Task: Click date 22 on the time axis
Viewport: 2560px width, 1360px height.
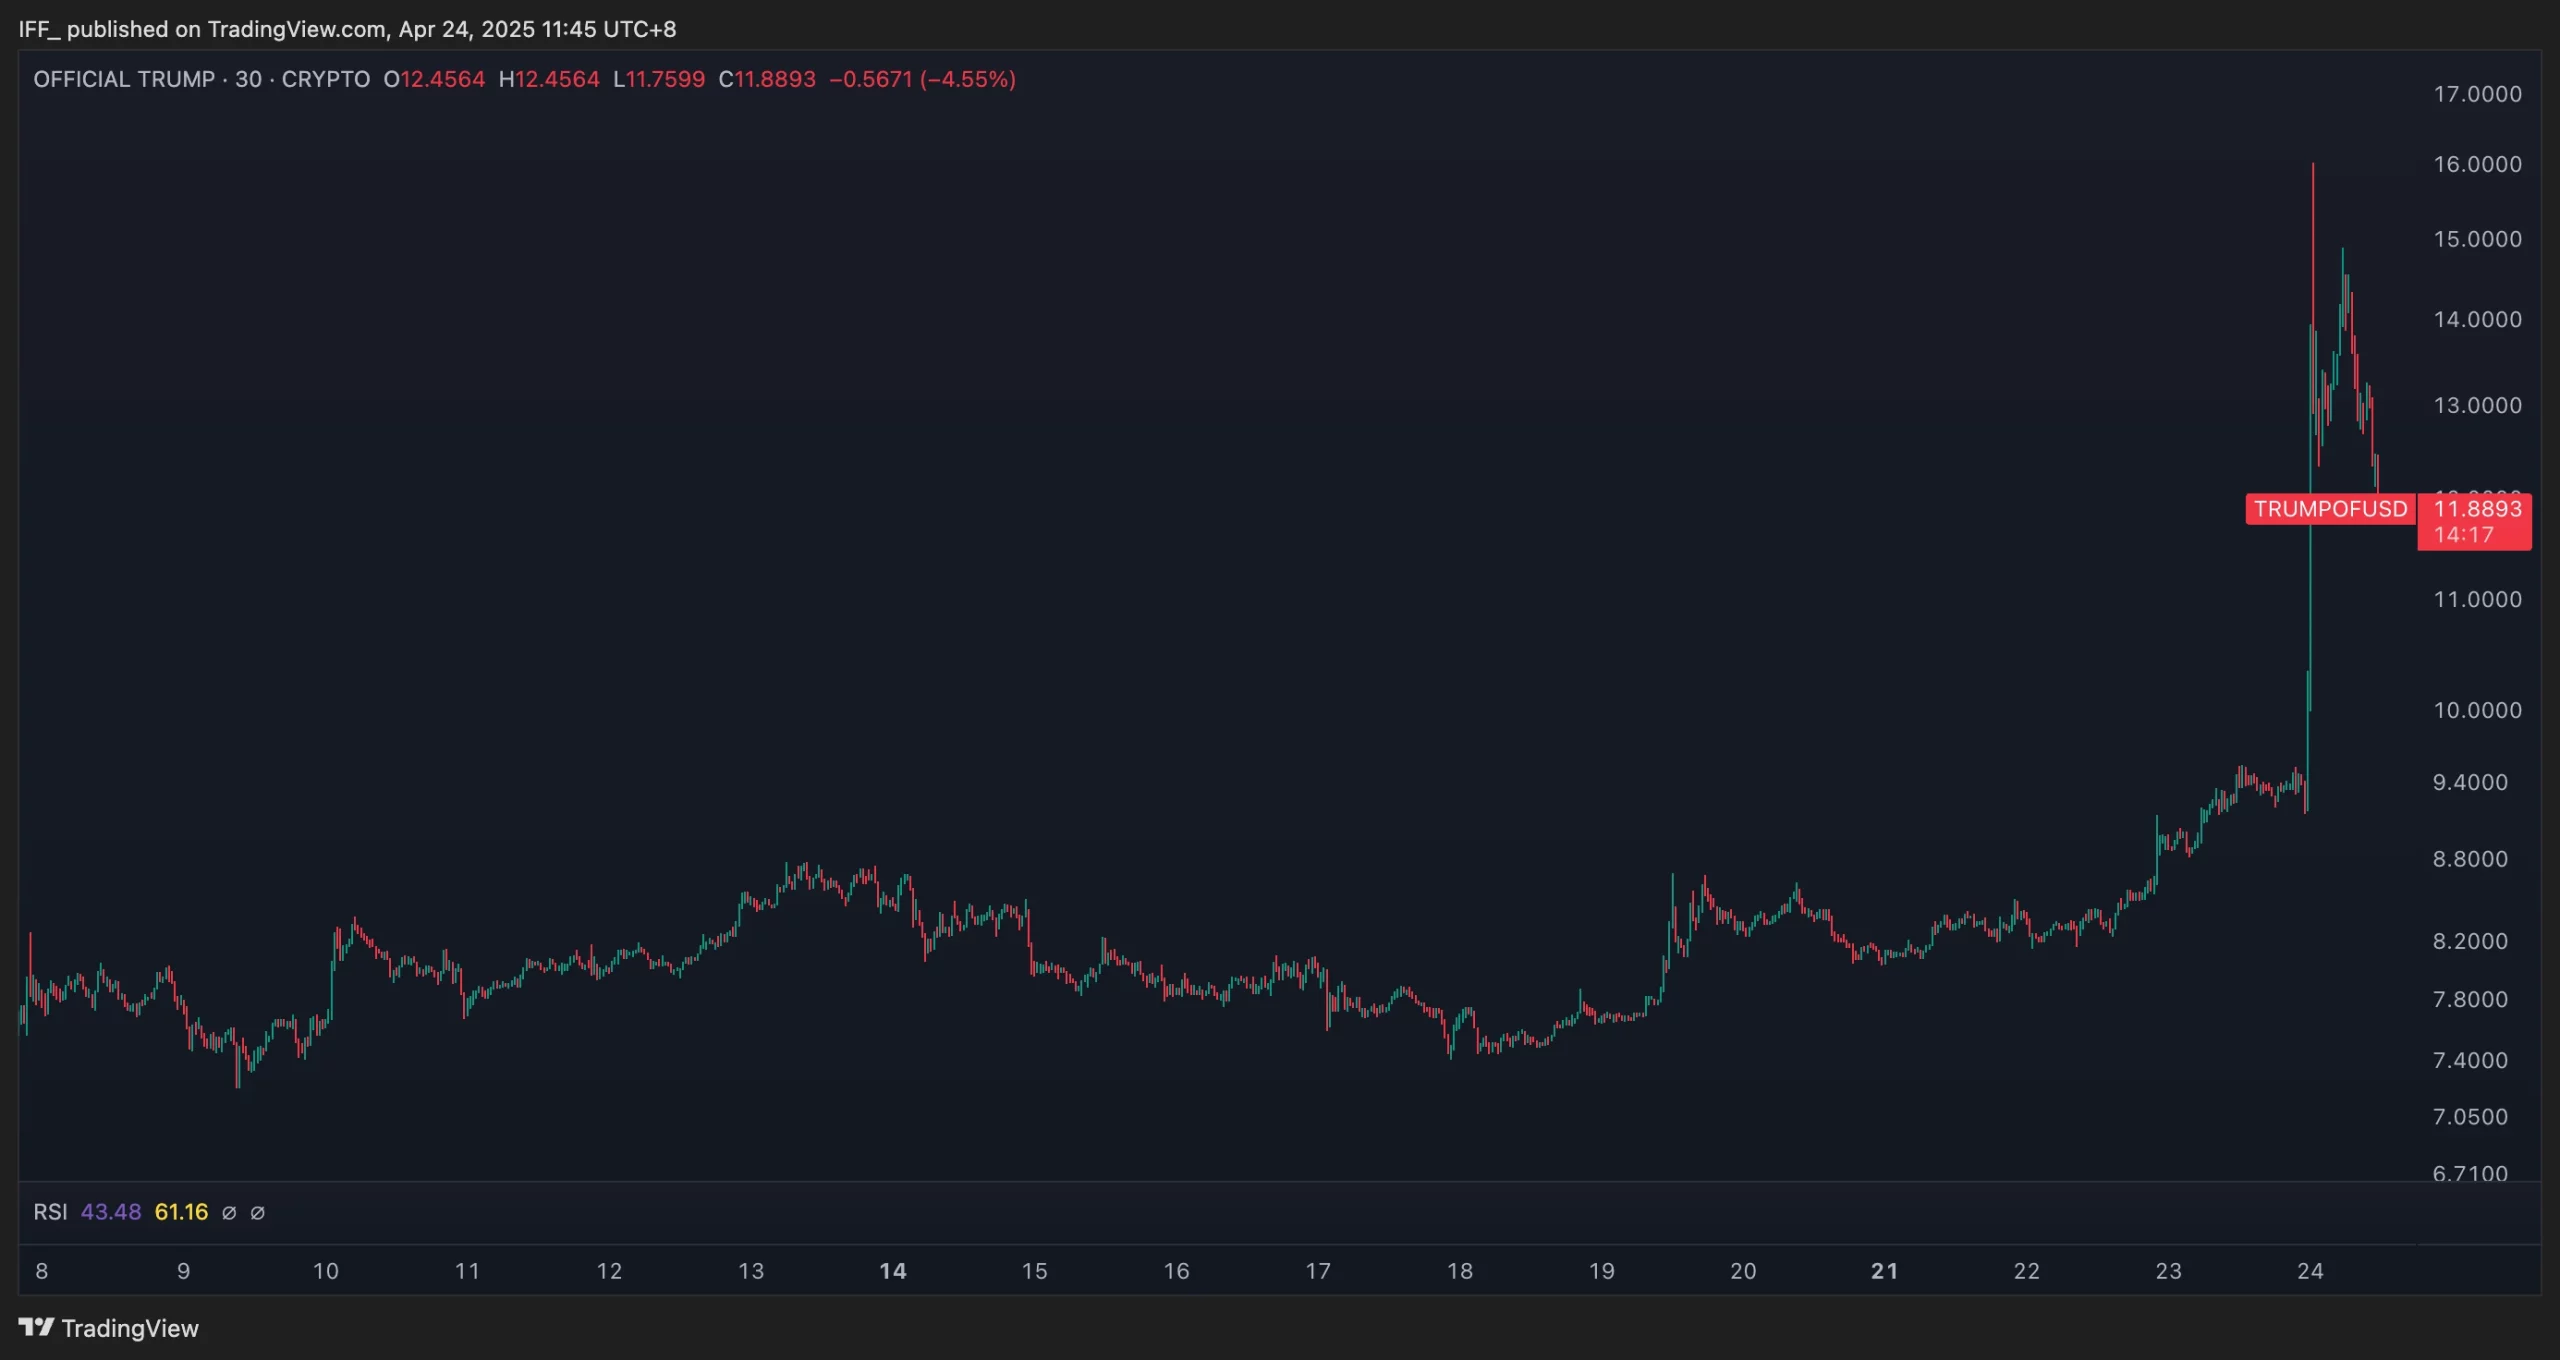Action: (x=2027, y=1271)
